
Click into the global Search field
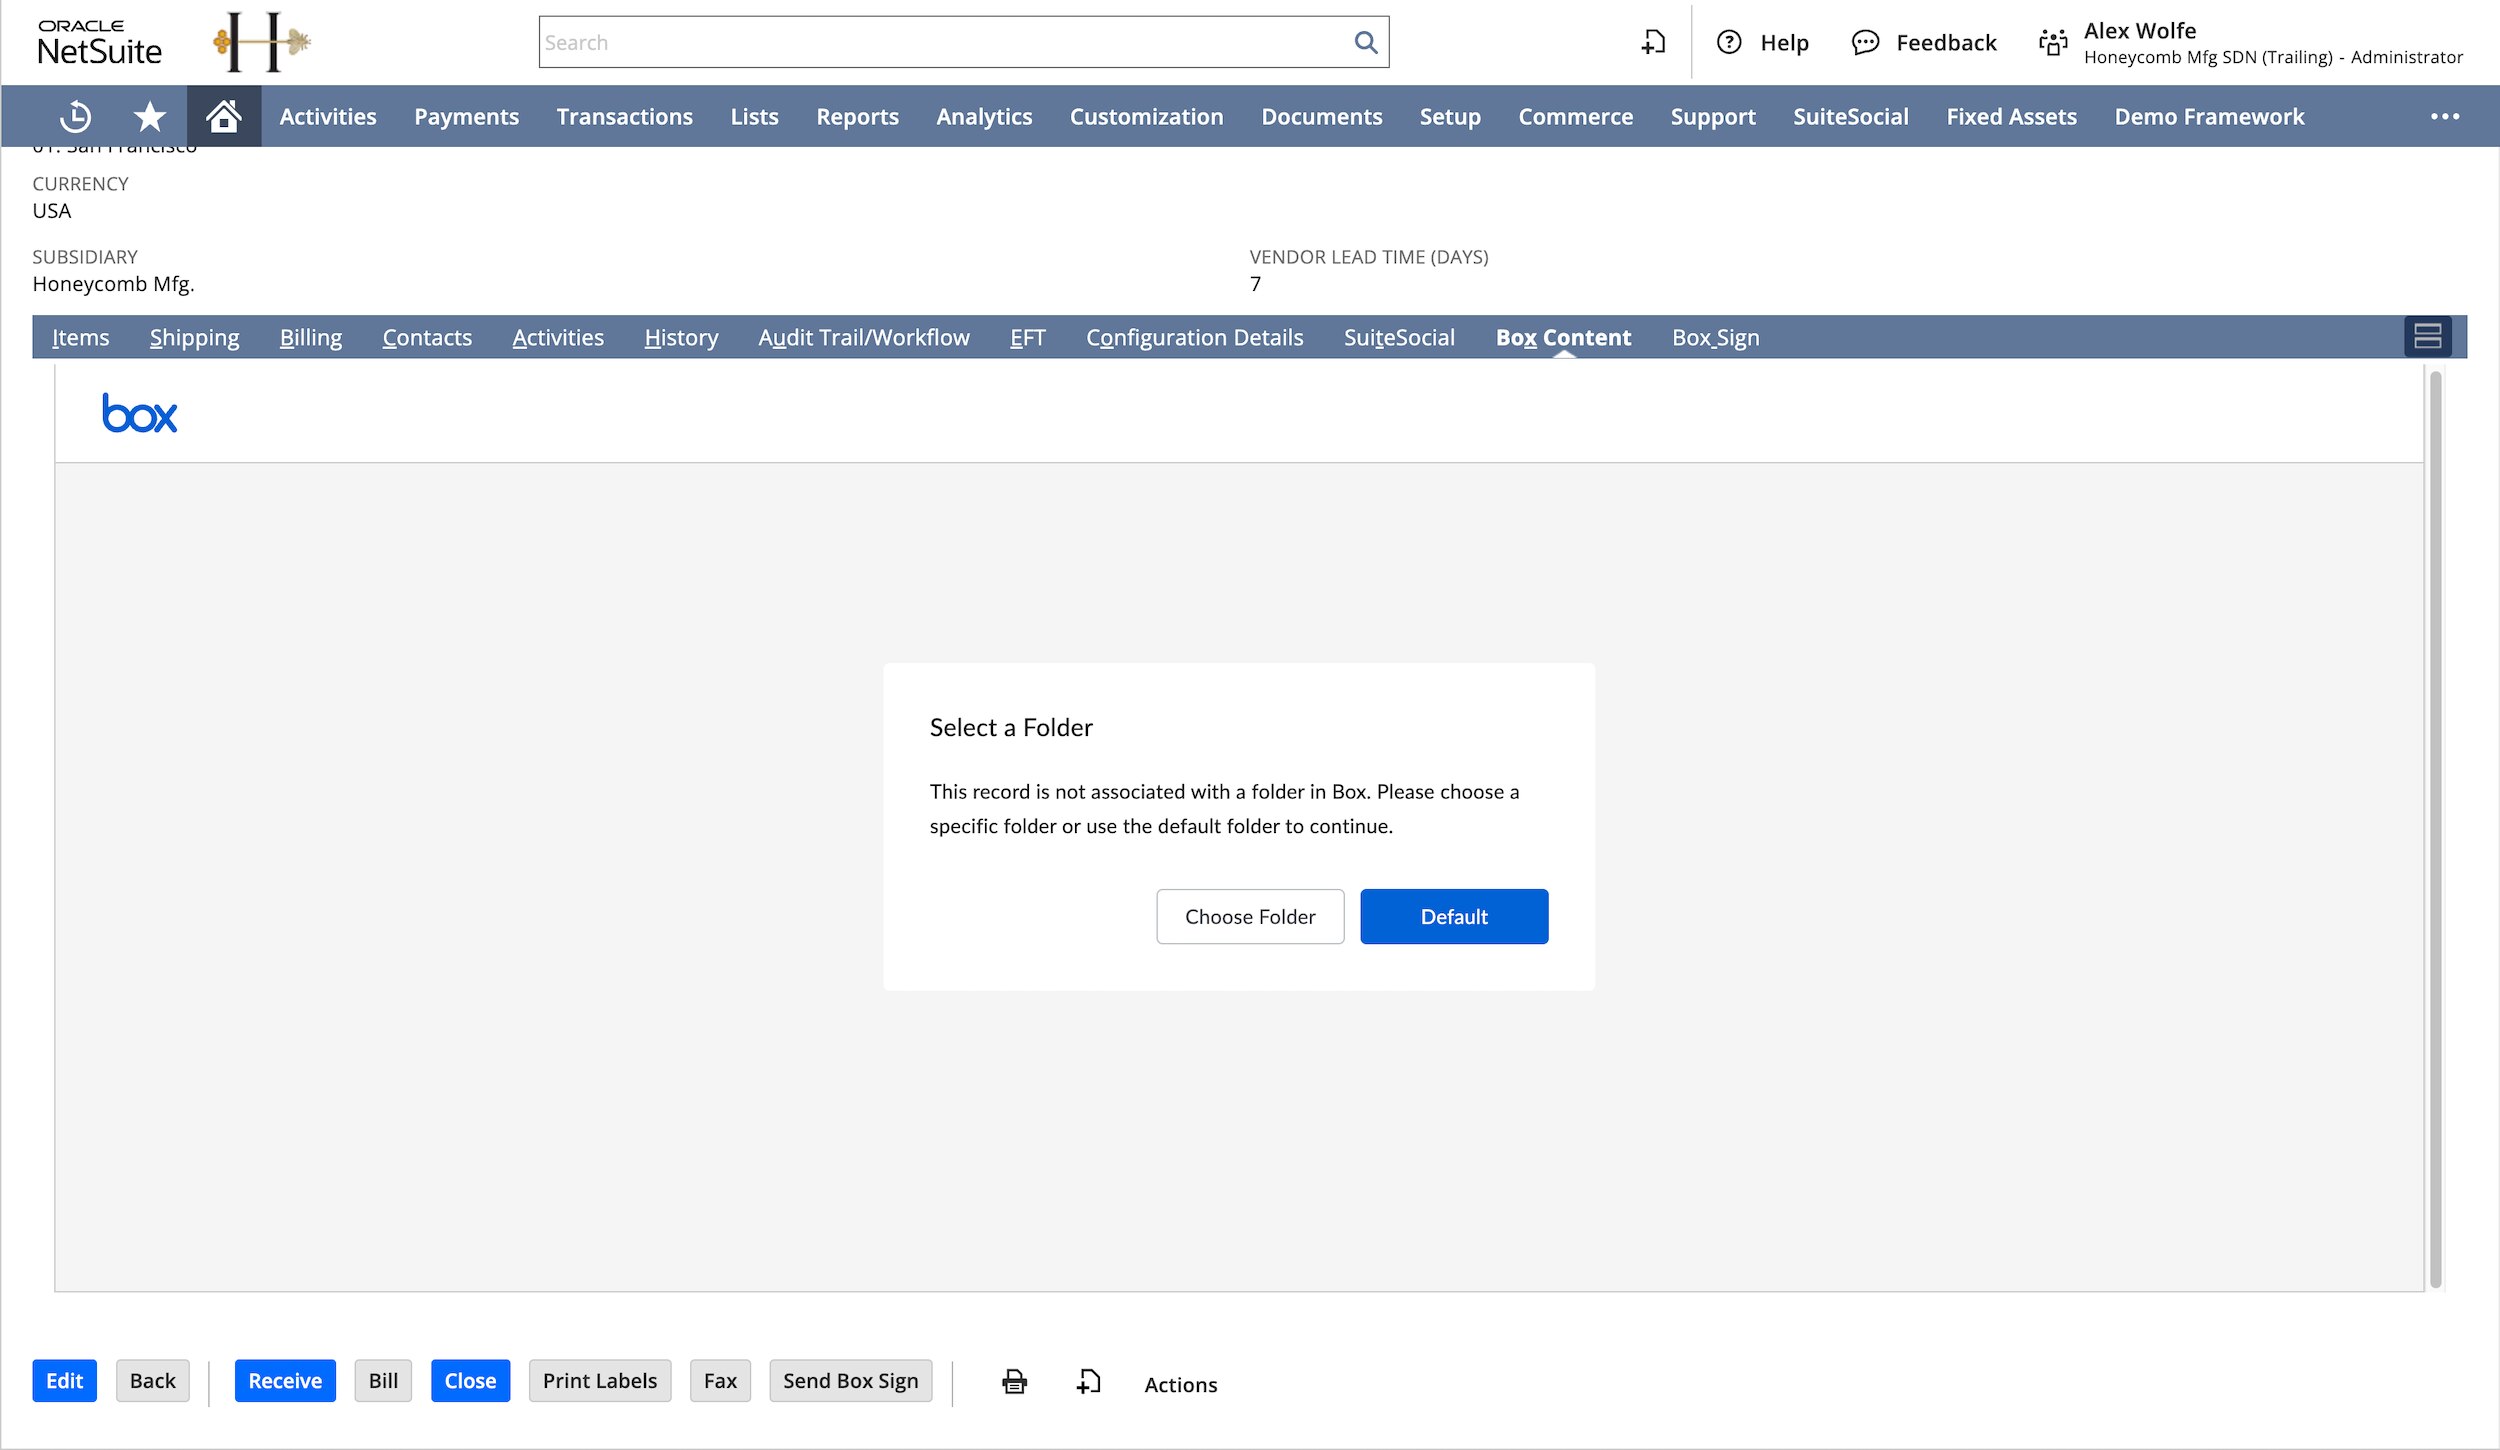(x=940, y=43)
